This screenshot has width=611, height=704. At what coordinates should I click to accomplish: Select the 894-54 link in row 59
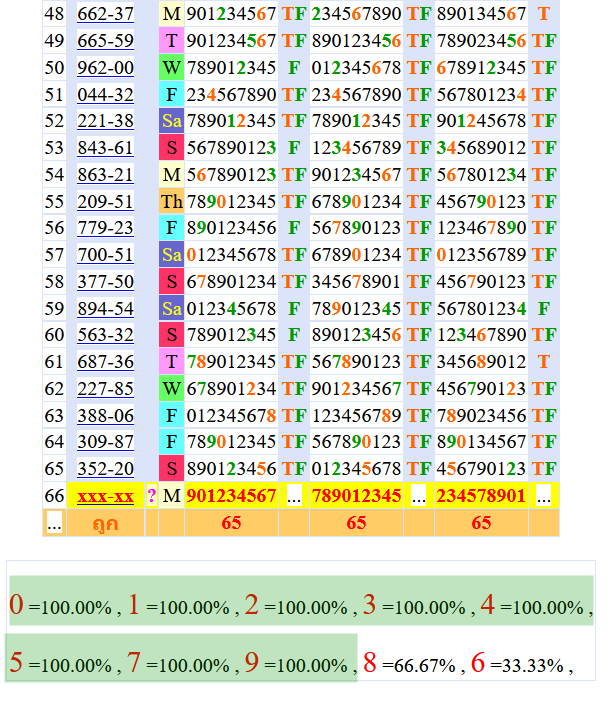pyautogui.click(x=105, y=308)
